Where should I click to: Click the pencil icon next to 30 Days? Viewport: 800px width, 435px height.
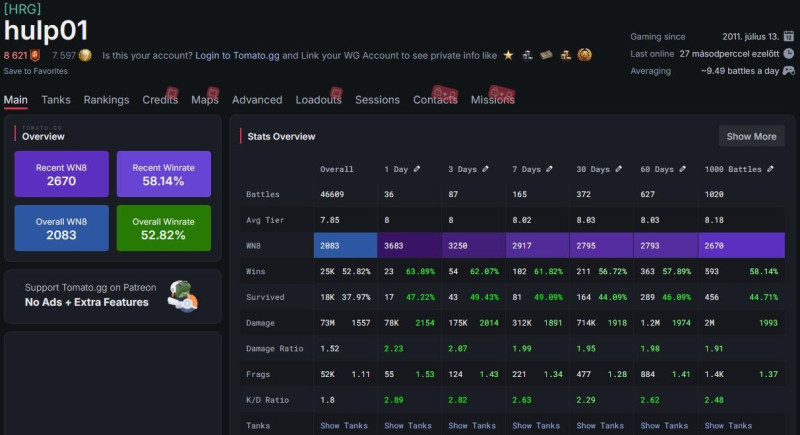click(x=618, y=169)
